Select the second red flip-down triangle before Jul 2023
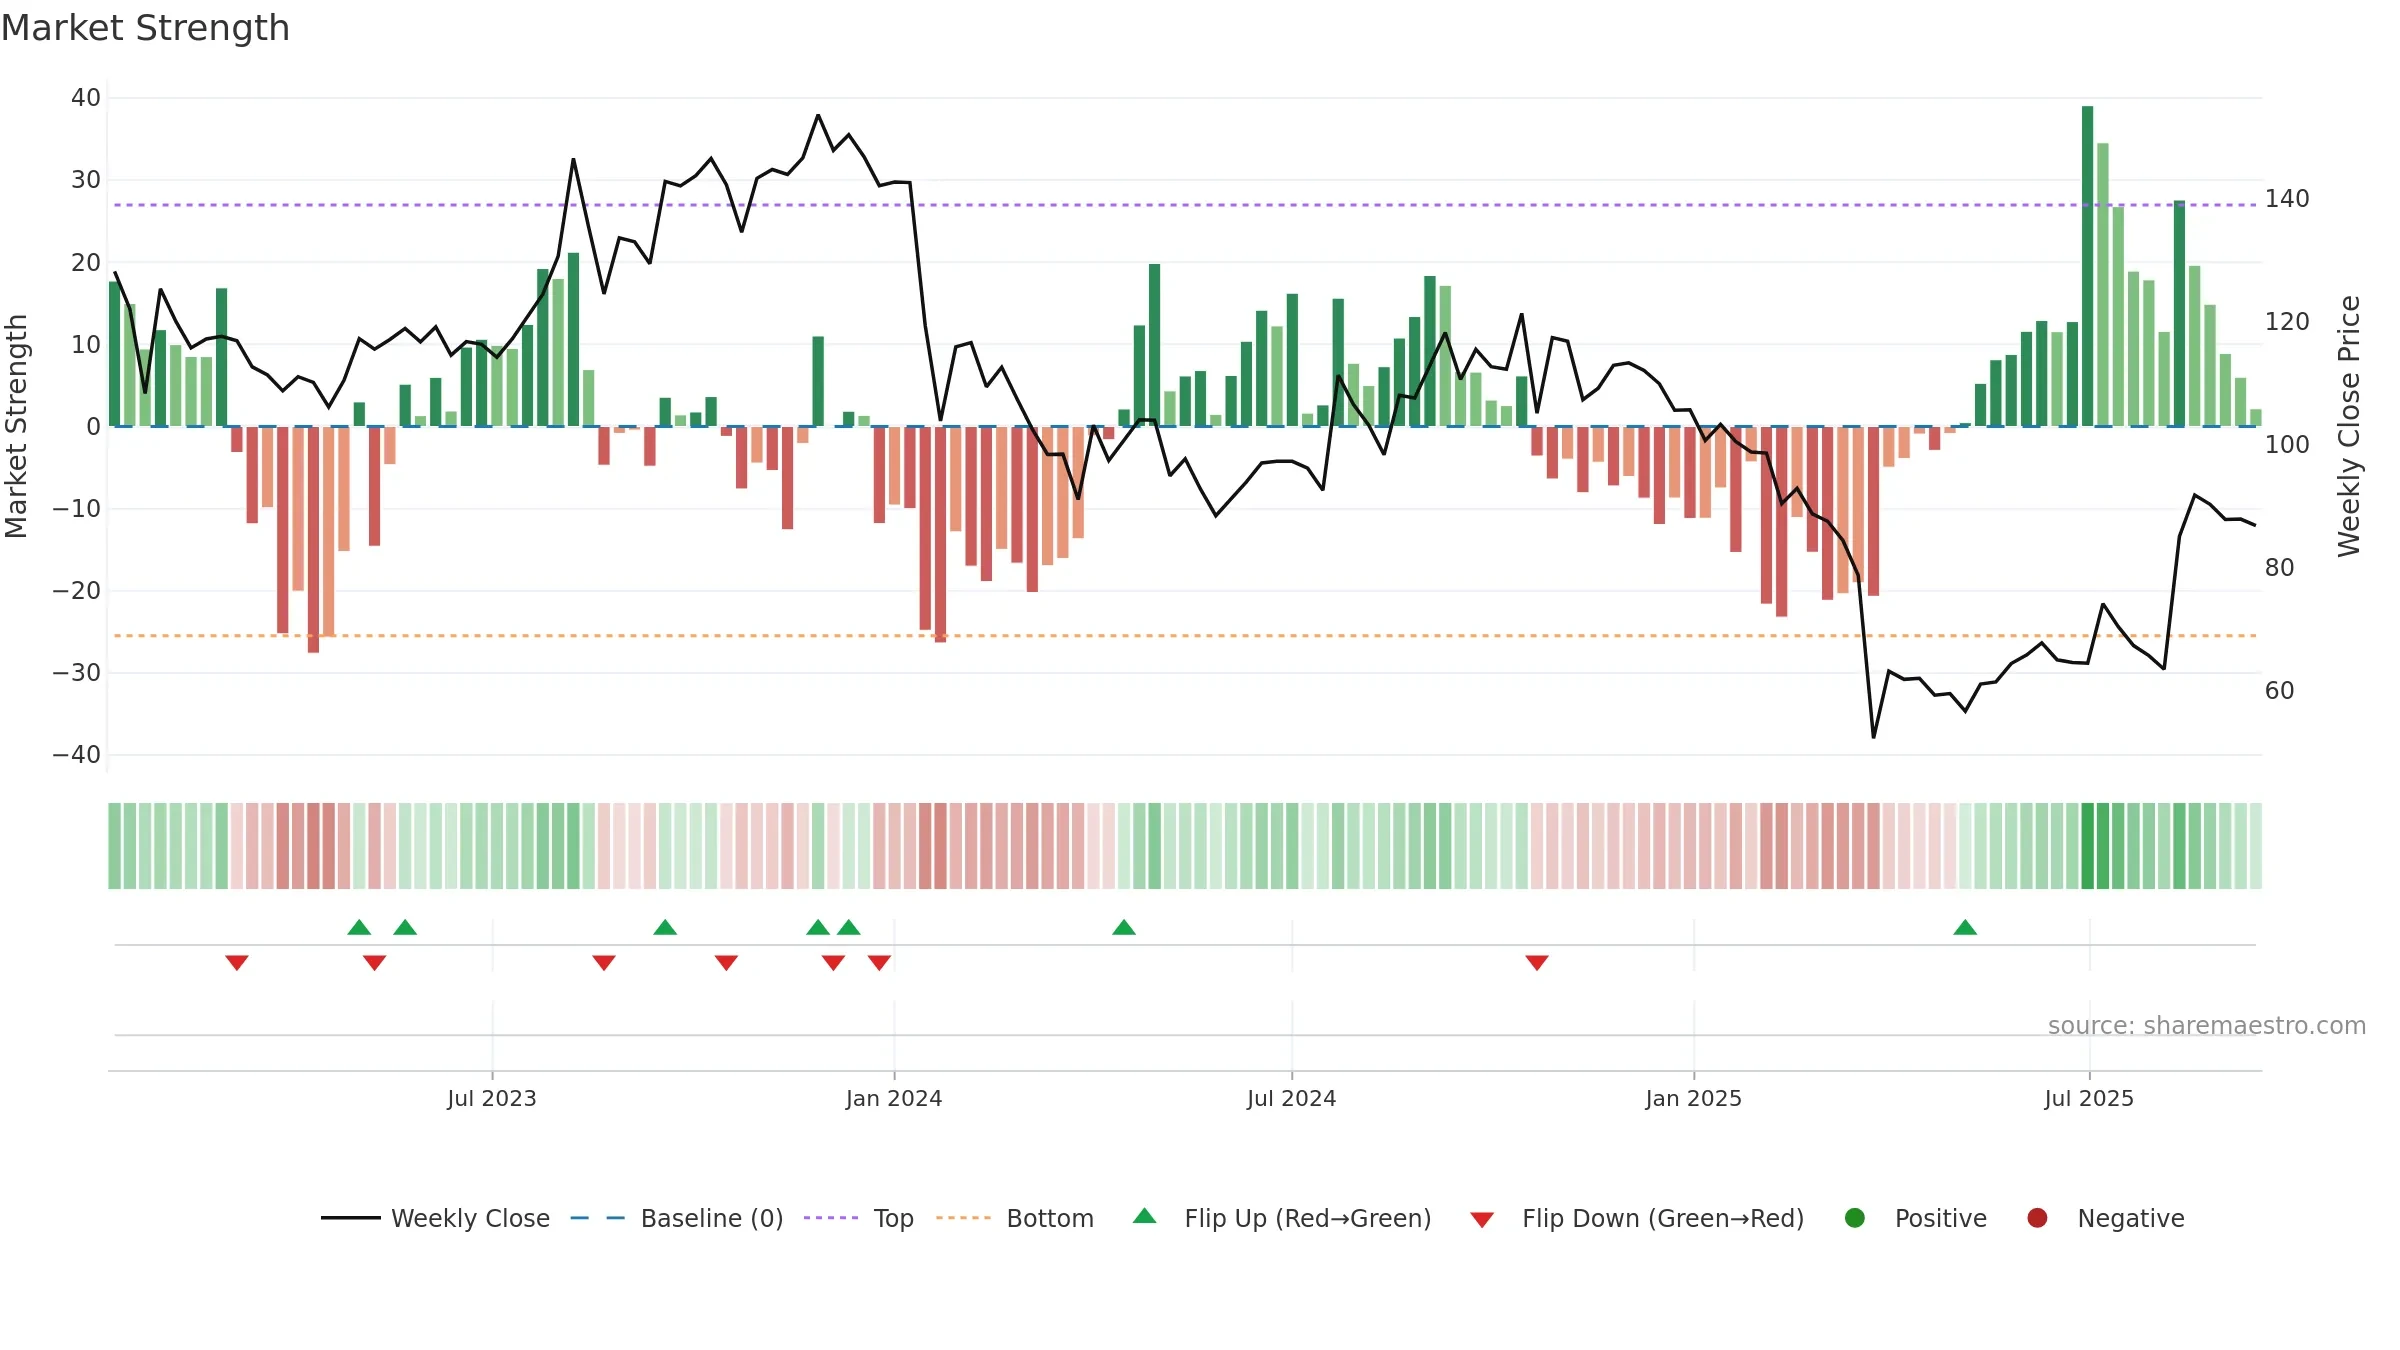 [375, 963]
